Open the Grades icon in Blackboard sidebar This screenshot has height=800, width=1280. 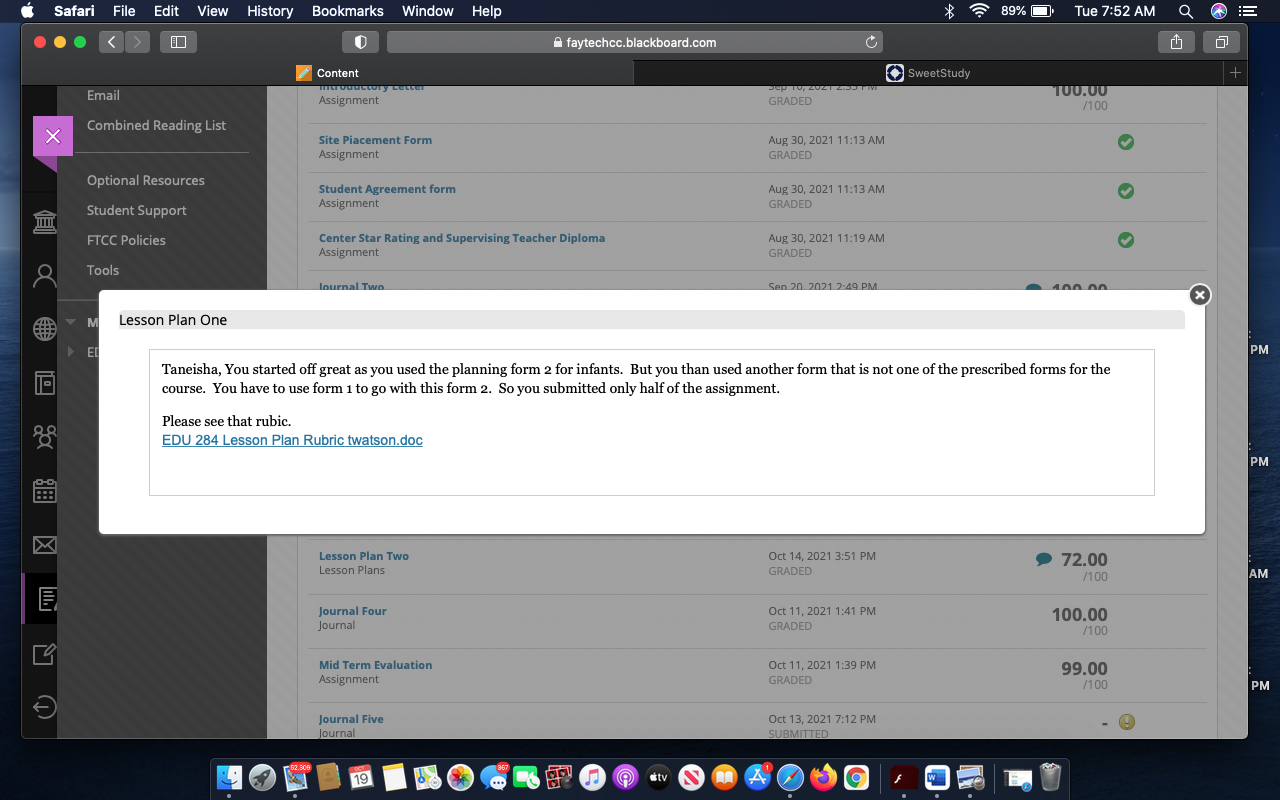coord(46,599)
